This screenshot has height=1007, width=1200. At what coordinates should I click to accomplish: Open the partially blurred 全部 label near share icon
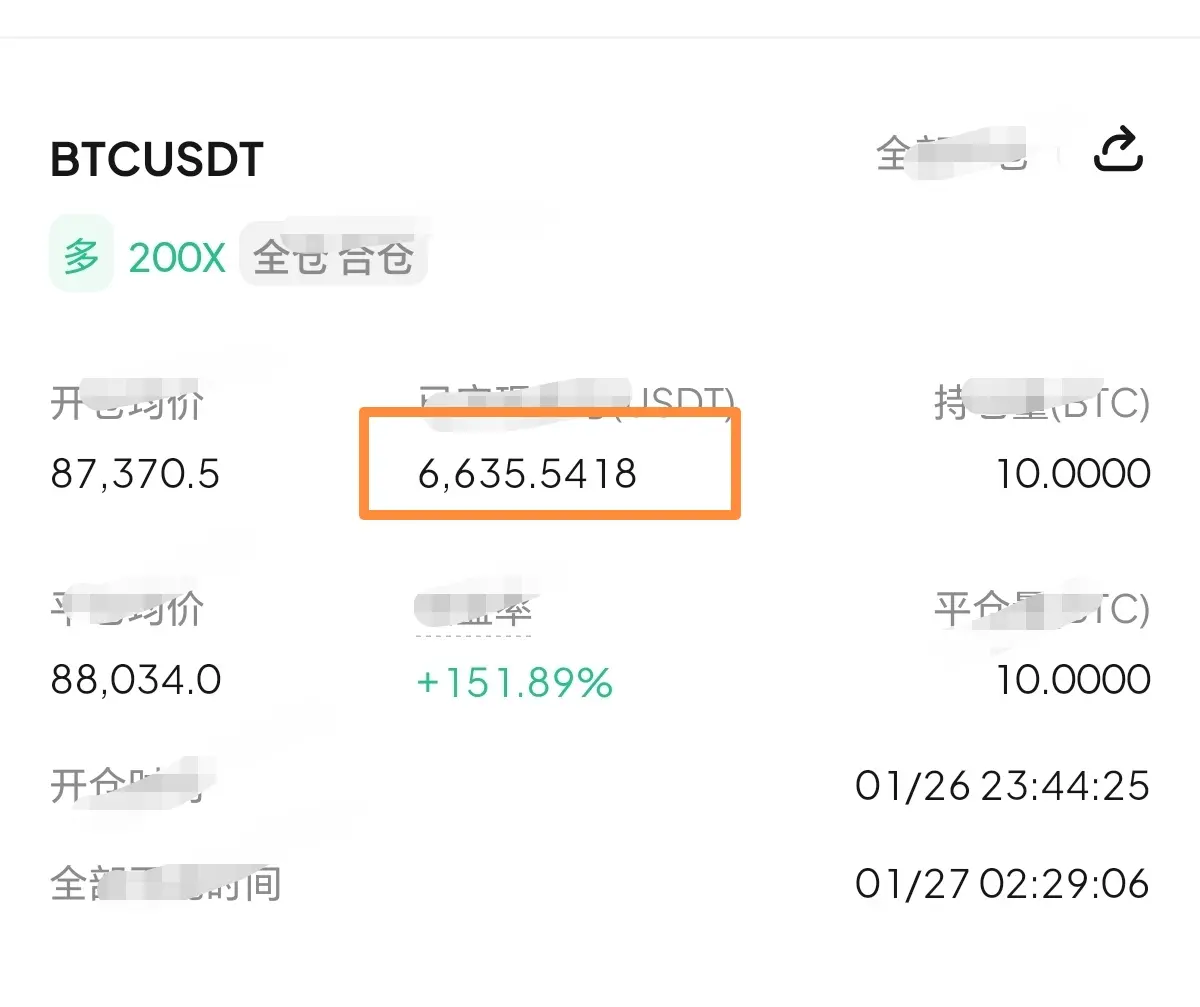(x=952, y=153)
